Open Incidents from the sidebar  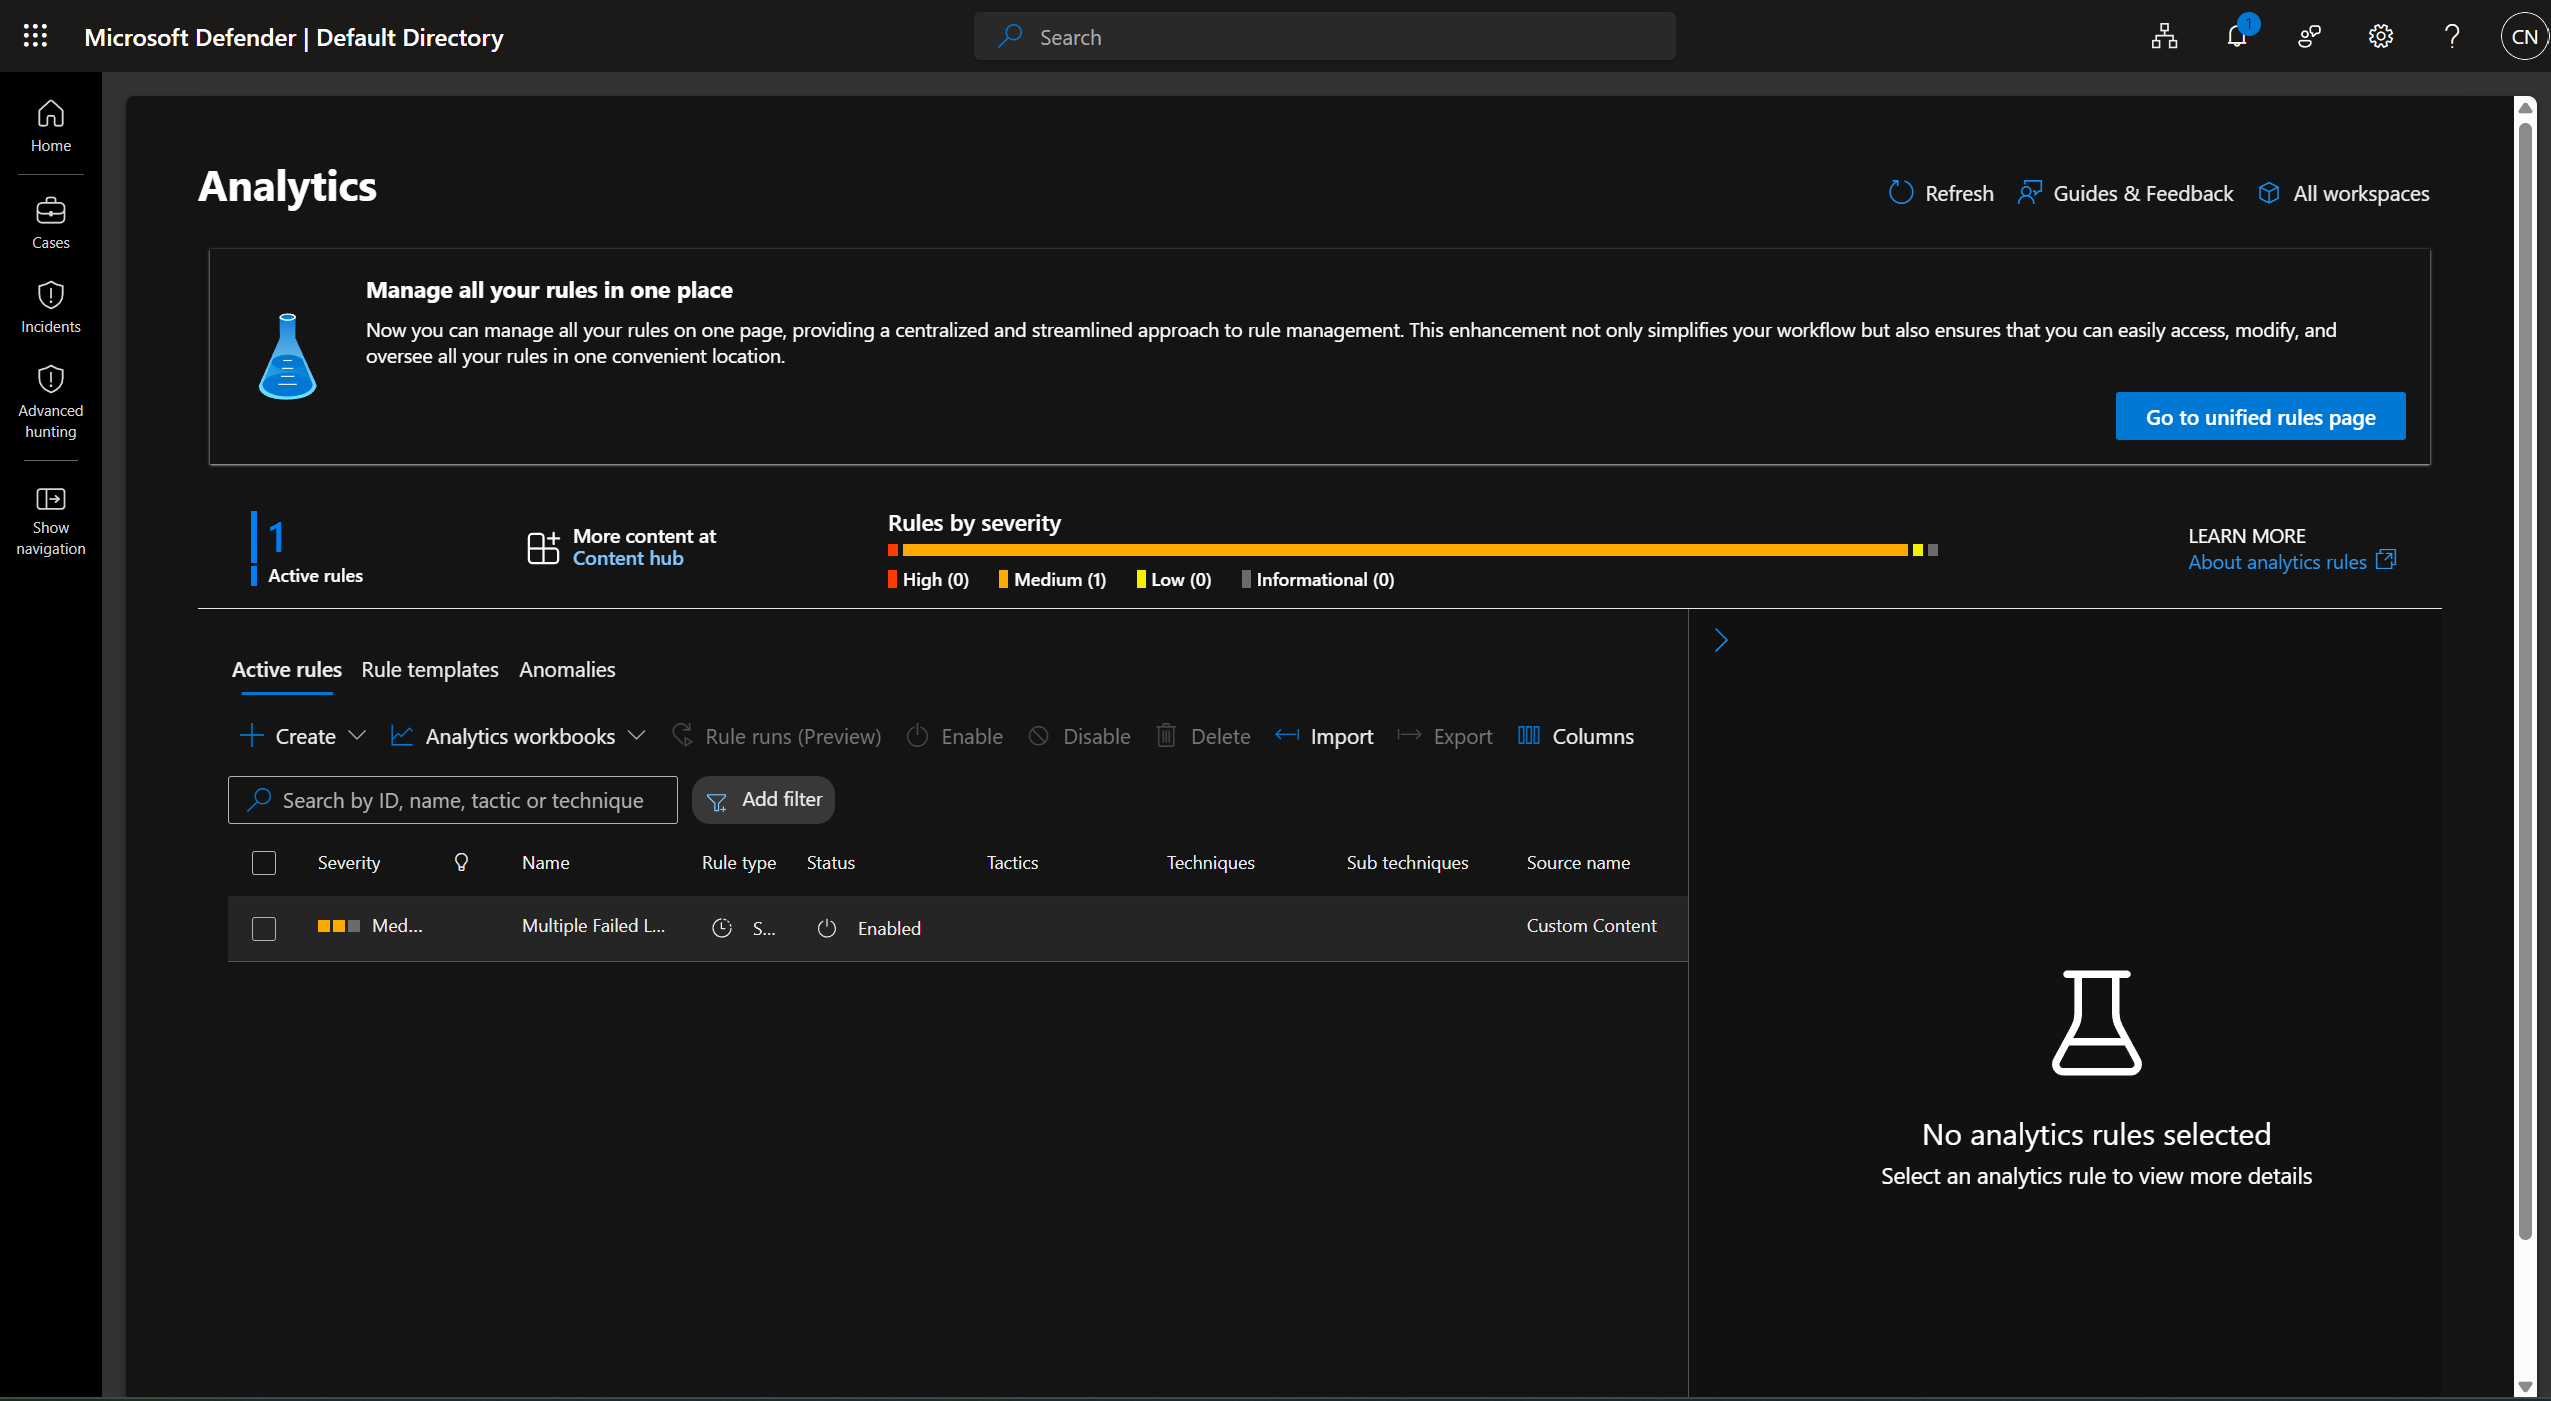(x=51, y=307)
